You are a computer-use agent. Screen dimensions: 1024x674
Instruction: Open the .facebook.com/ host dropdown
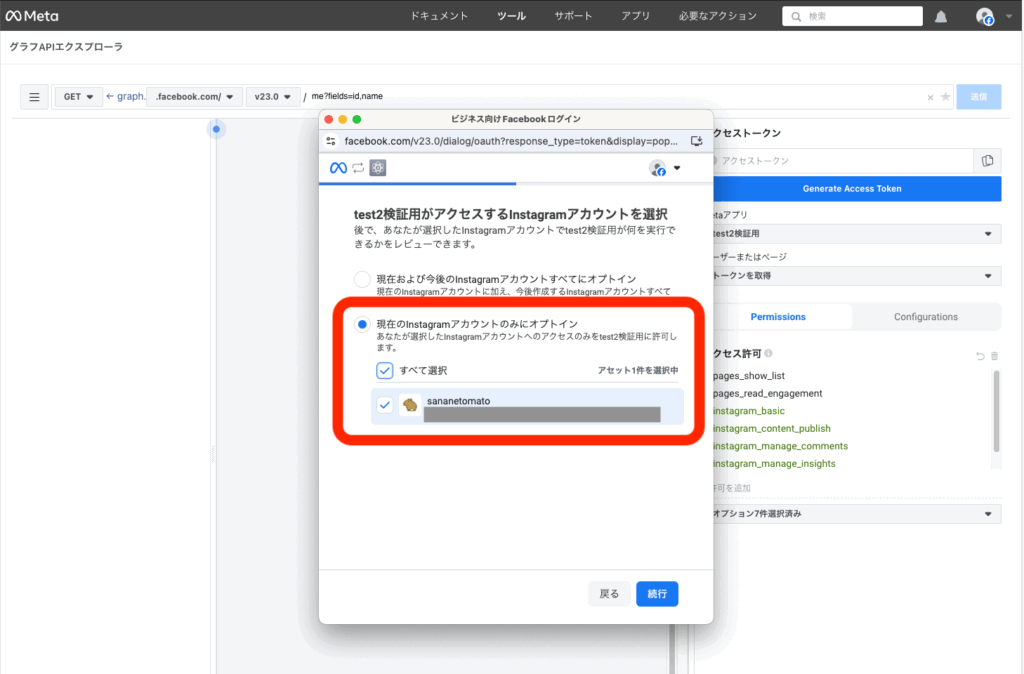coord(195,97)
